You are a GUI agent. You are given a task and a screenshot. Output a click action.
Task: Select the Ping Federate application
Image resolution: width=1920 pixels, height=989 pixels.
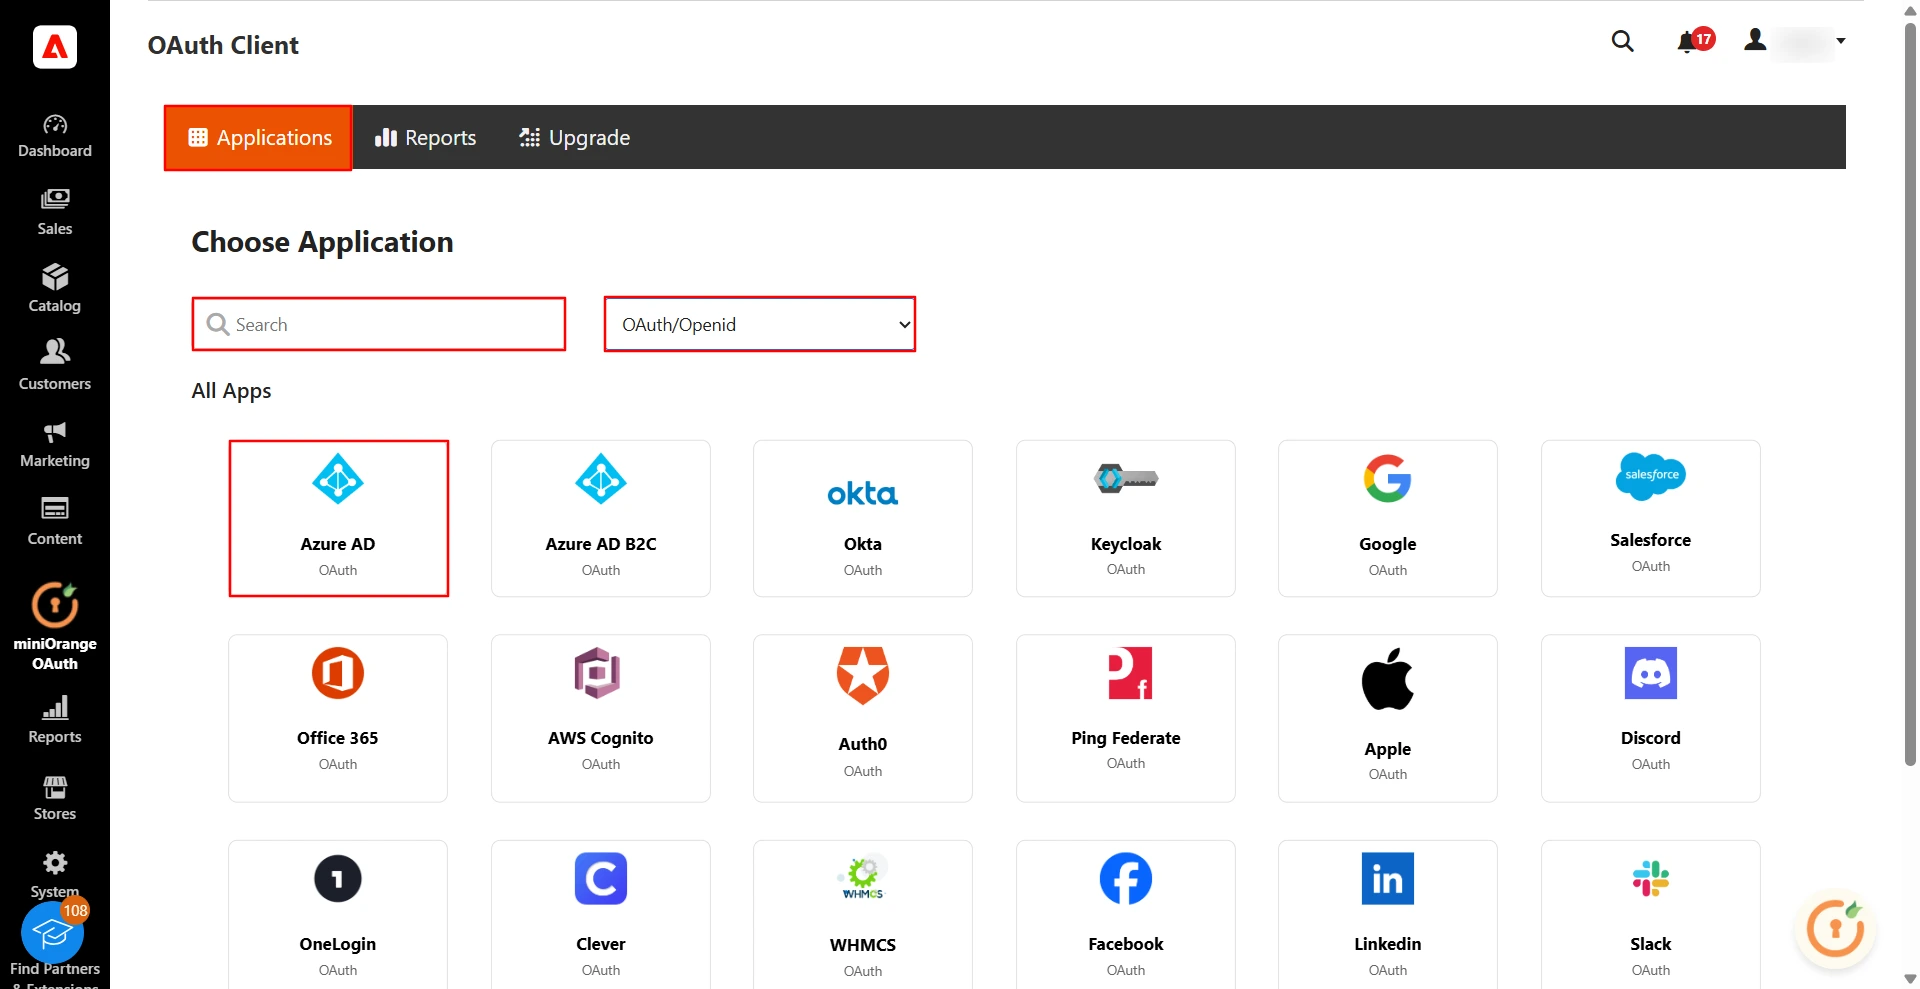pyautogui.click(x=1126, y=718)
